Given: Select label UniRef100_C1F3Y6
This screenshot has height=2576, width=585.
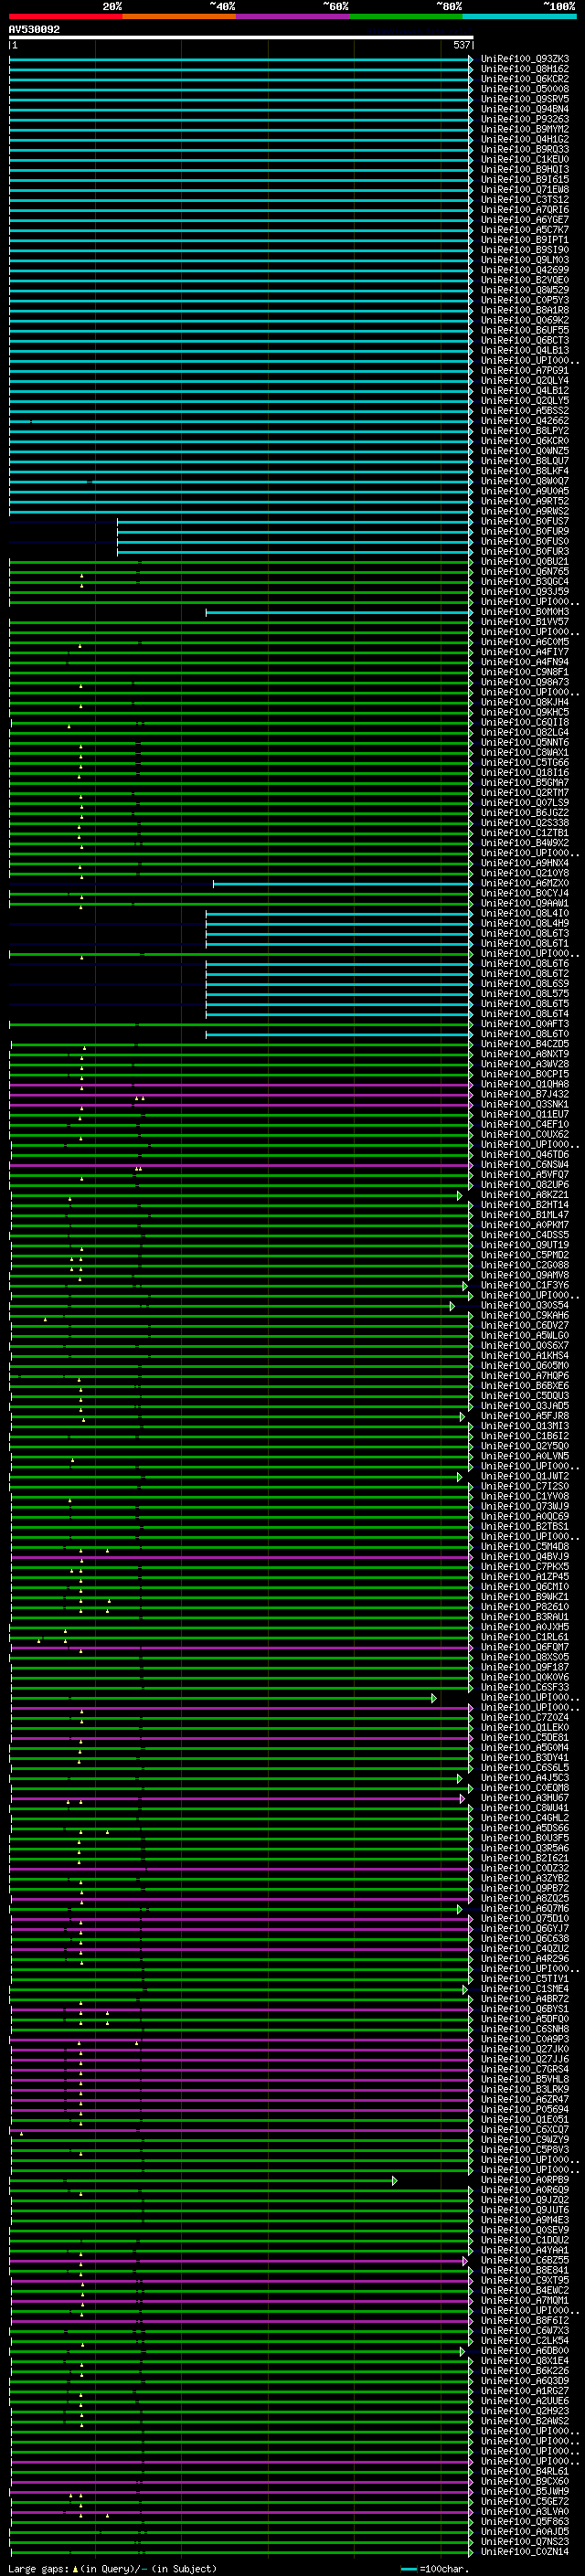Looking at the screenshot, I should pos(525,1286).
